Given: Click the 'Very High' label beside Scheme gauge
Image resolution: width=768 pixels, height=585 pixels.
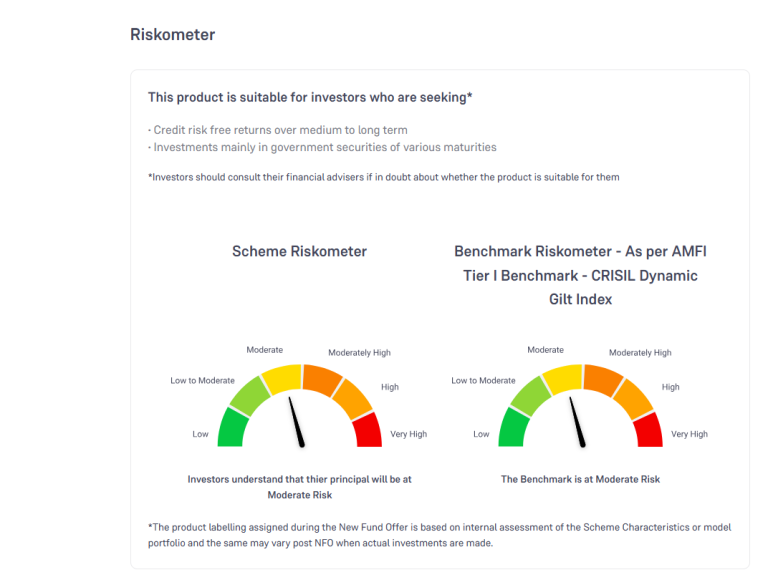Looking at the screenshot, I should click(408, 434).
